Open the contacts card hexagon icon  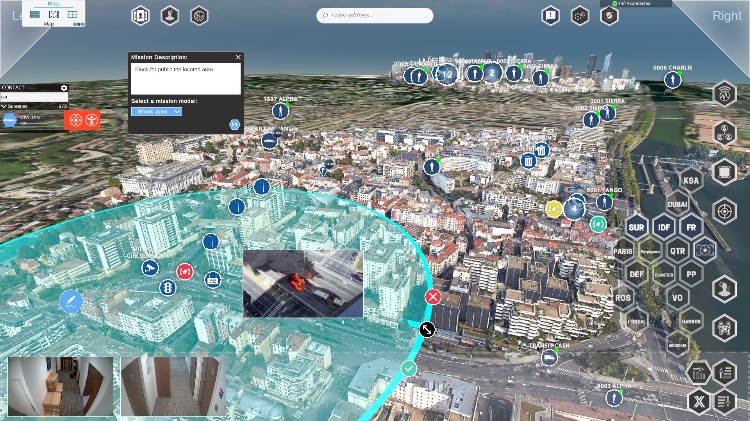140,16
